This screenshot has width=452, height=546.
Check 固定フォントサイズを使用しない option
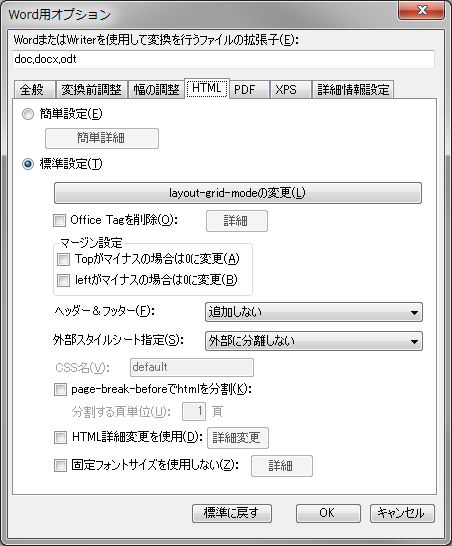tap(60, 465)
